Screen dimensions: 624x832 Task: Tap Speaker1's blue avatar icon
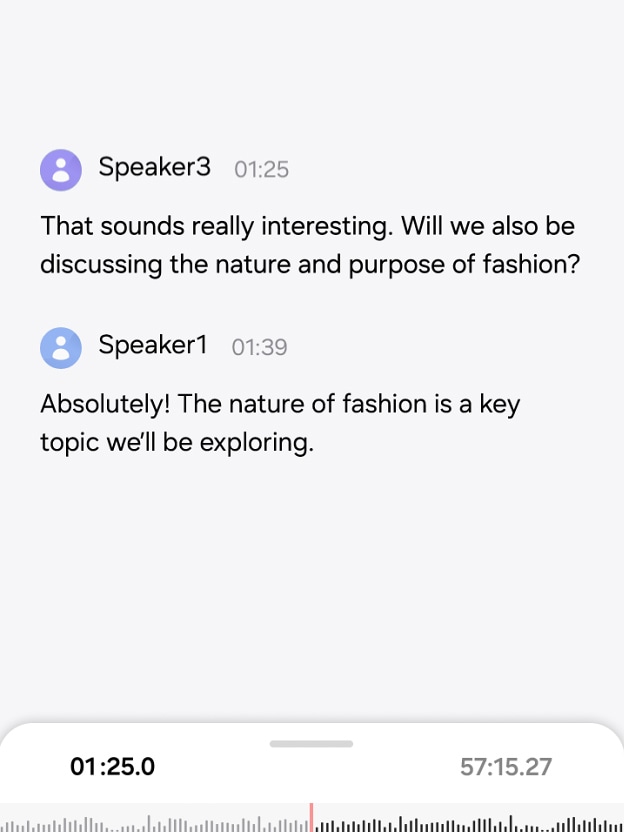pos(61,348)
